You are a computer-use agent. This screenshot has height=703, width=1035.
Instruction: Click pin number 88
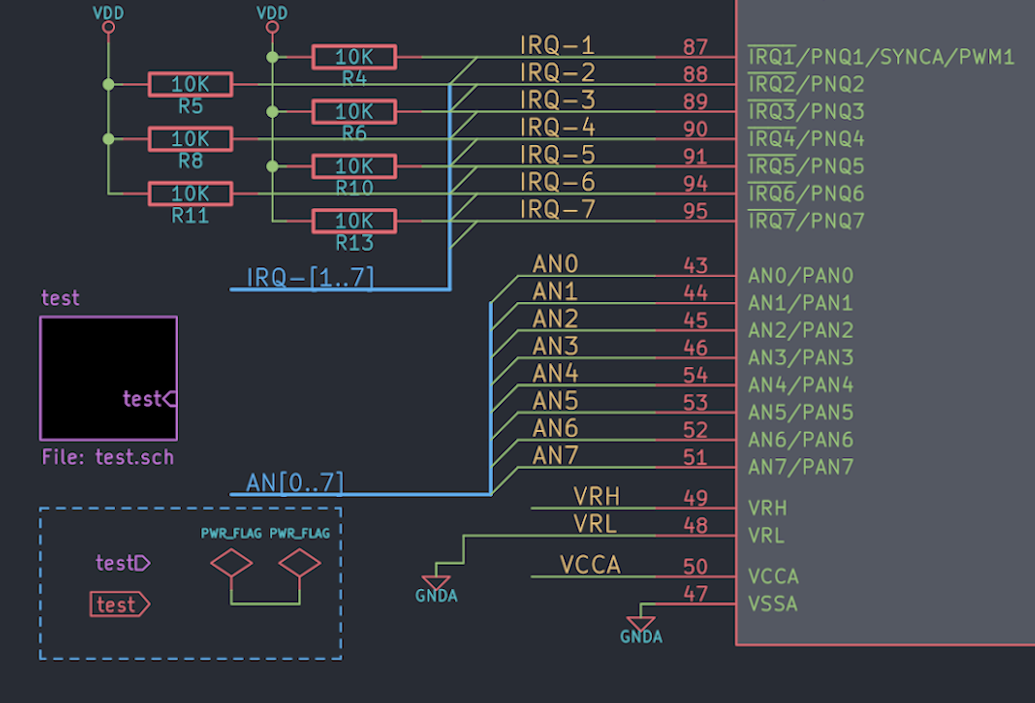695,75
